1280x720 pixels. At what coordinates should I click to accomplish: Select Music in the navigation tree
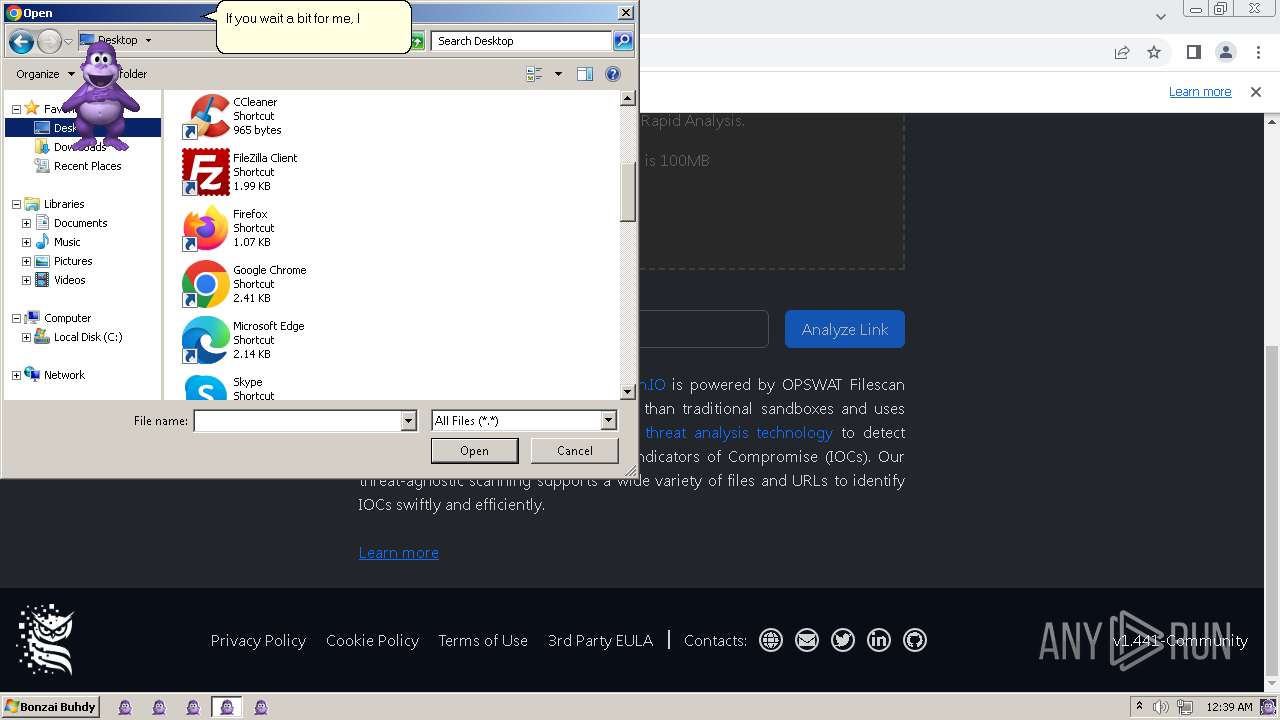(x=67, y=242)
